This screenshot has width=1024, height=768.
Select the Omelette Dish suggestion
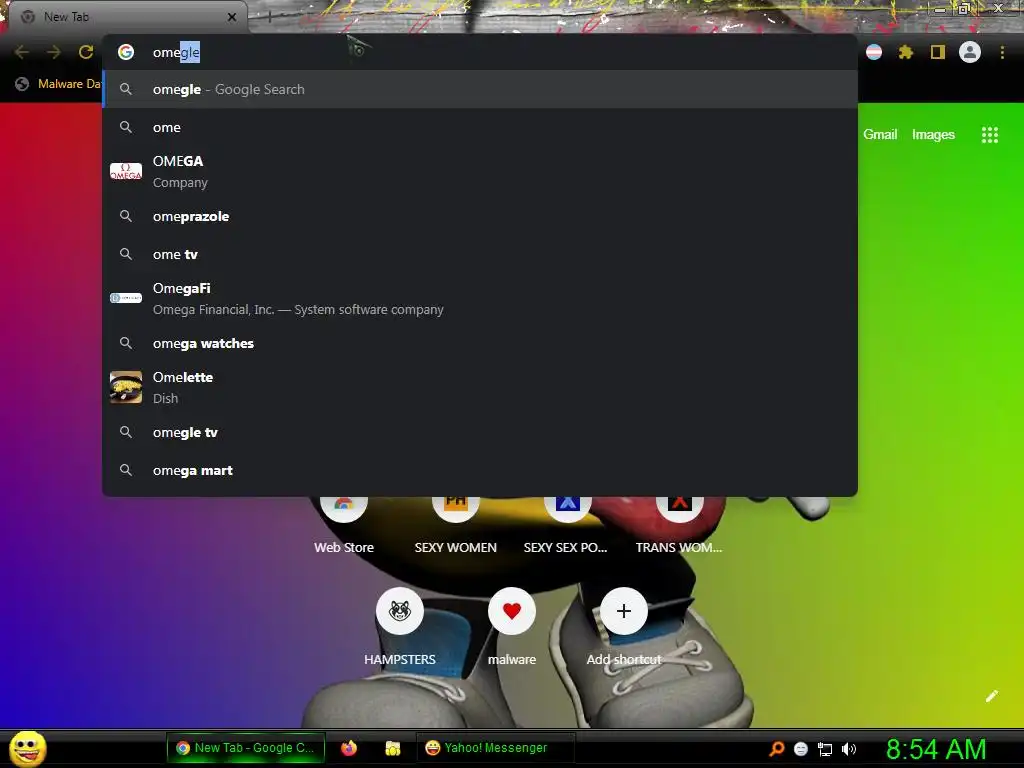pos(480,387)
